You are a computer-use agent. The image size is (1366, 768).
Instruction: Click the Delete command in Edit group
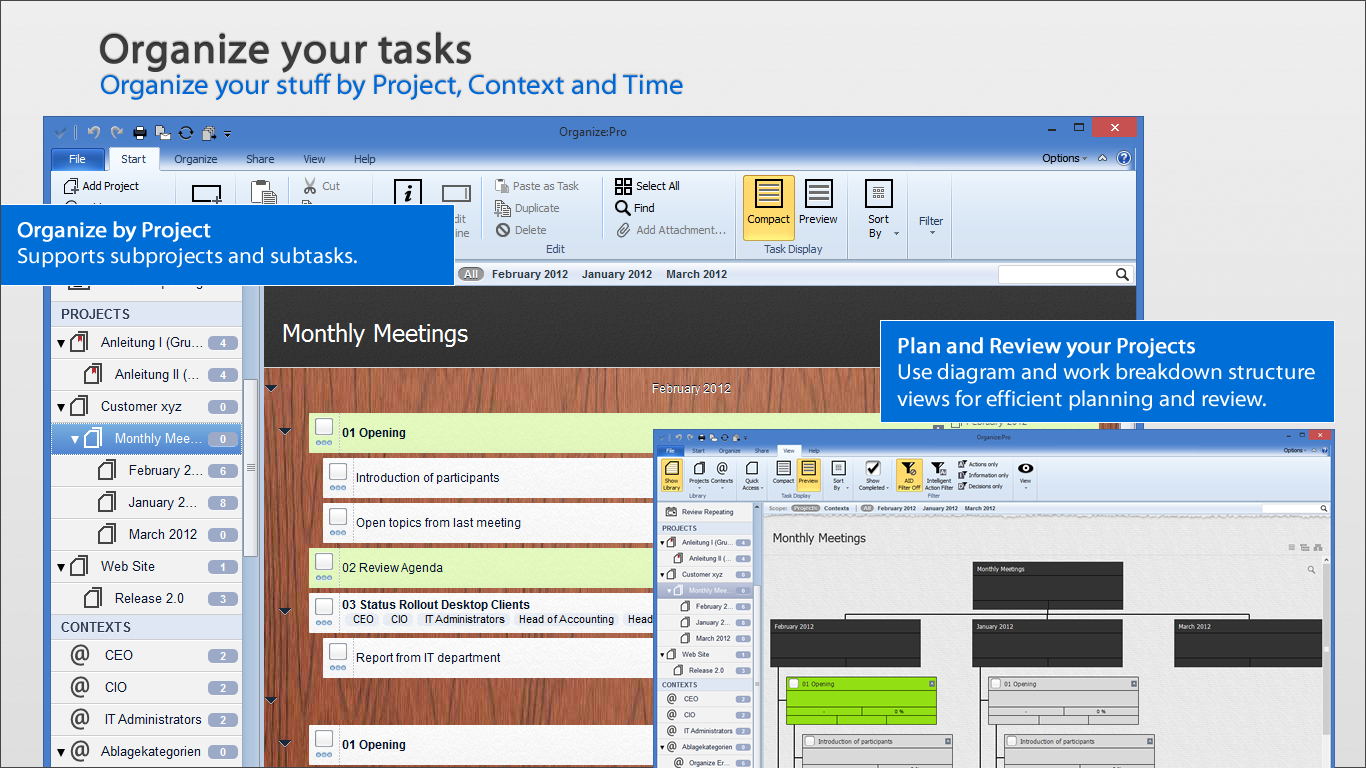click(521, 230)
